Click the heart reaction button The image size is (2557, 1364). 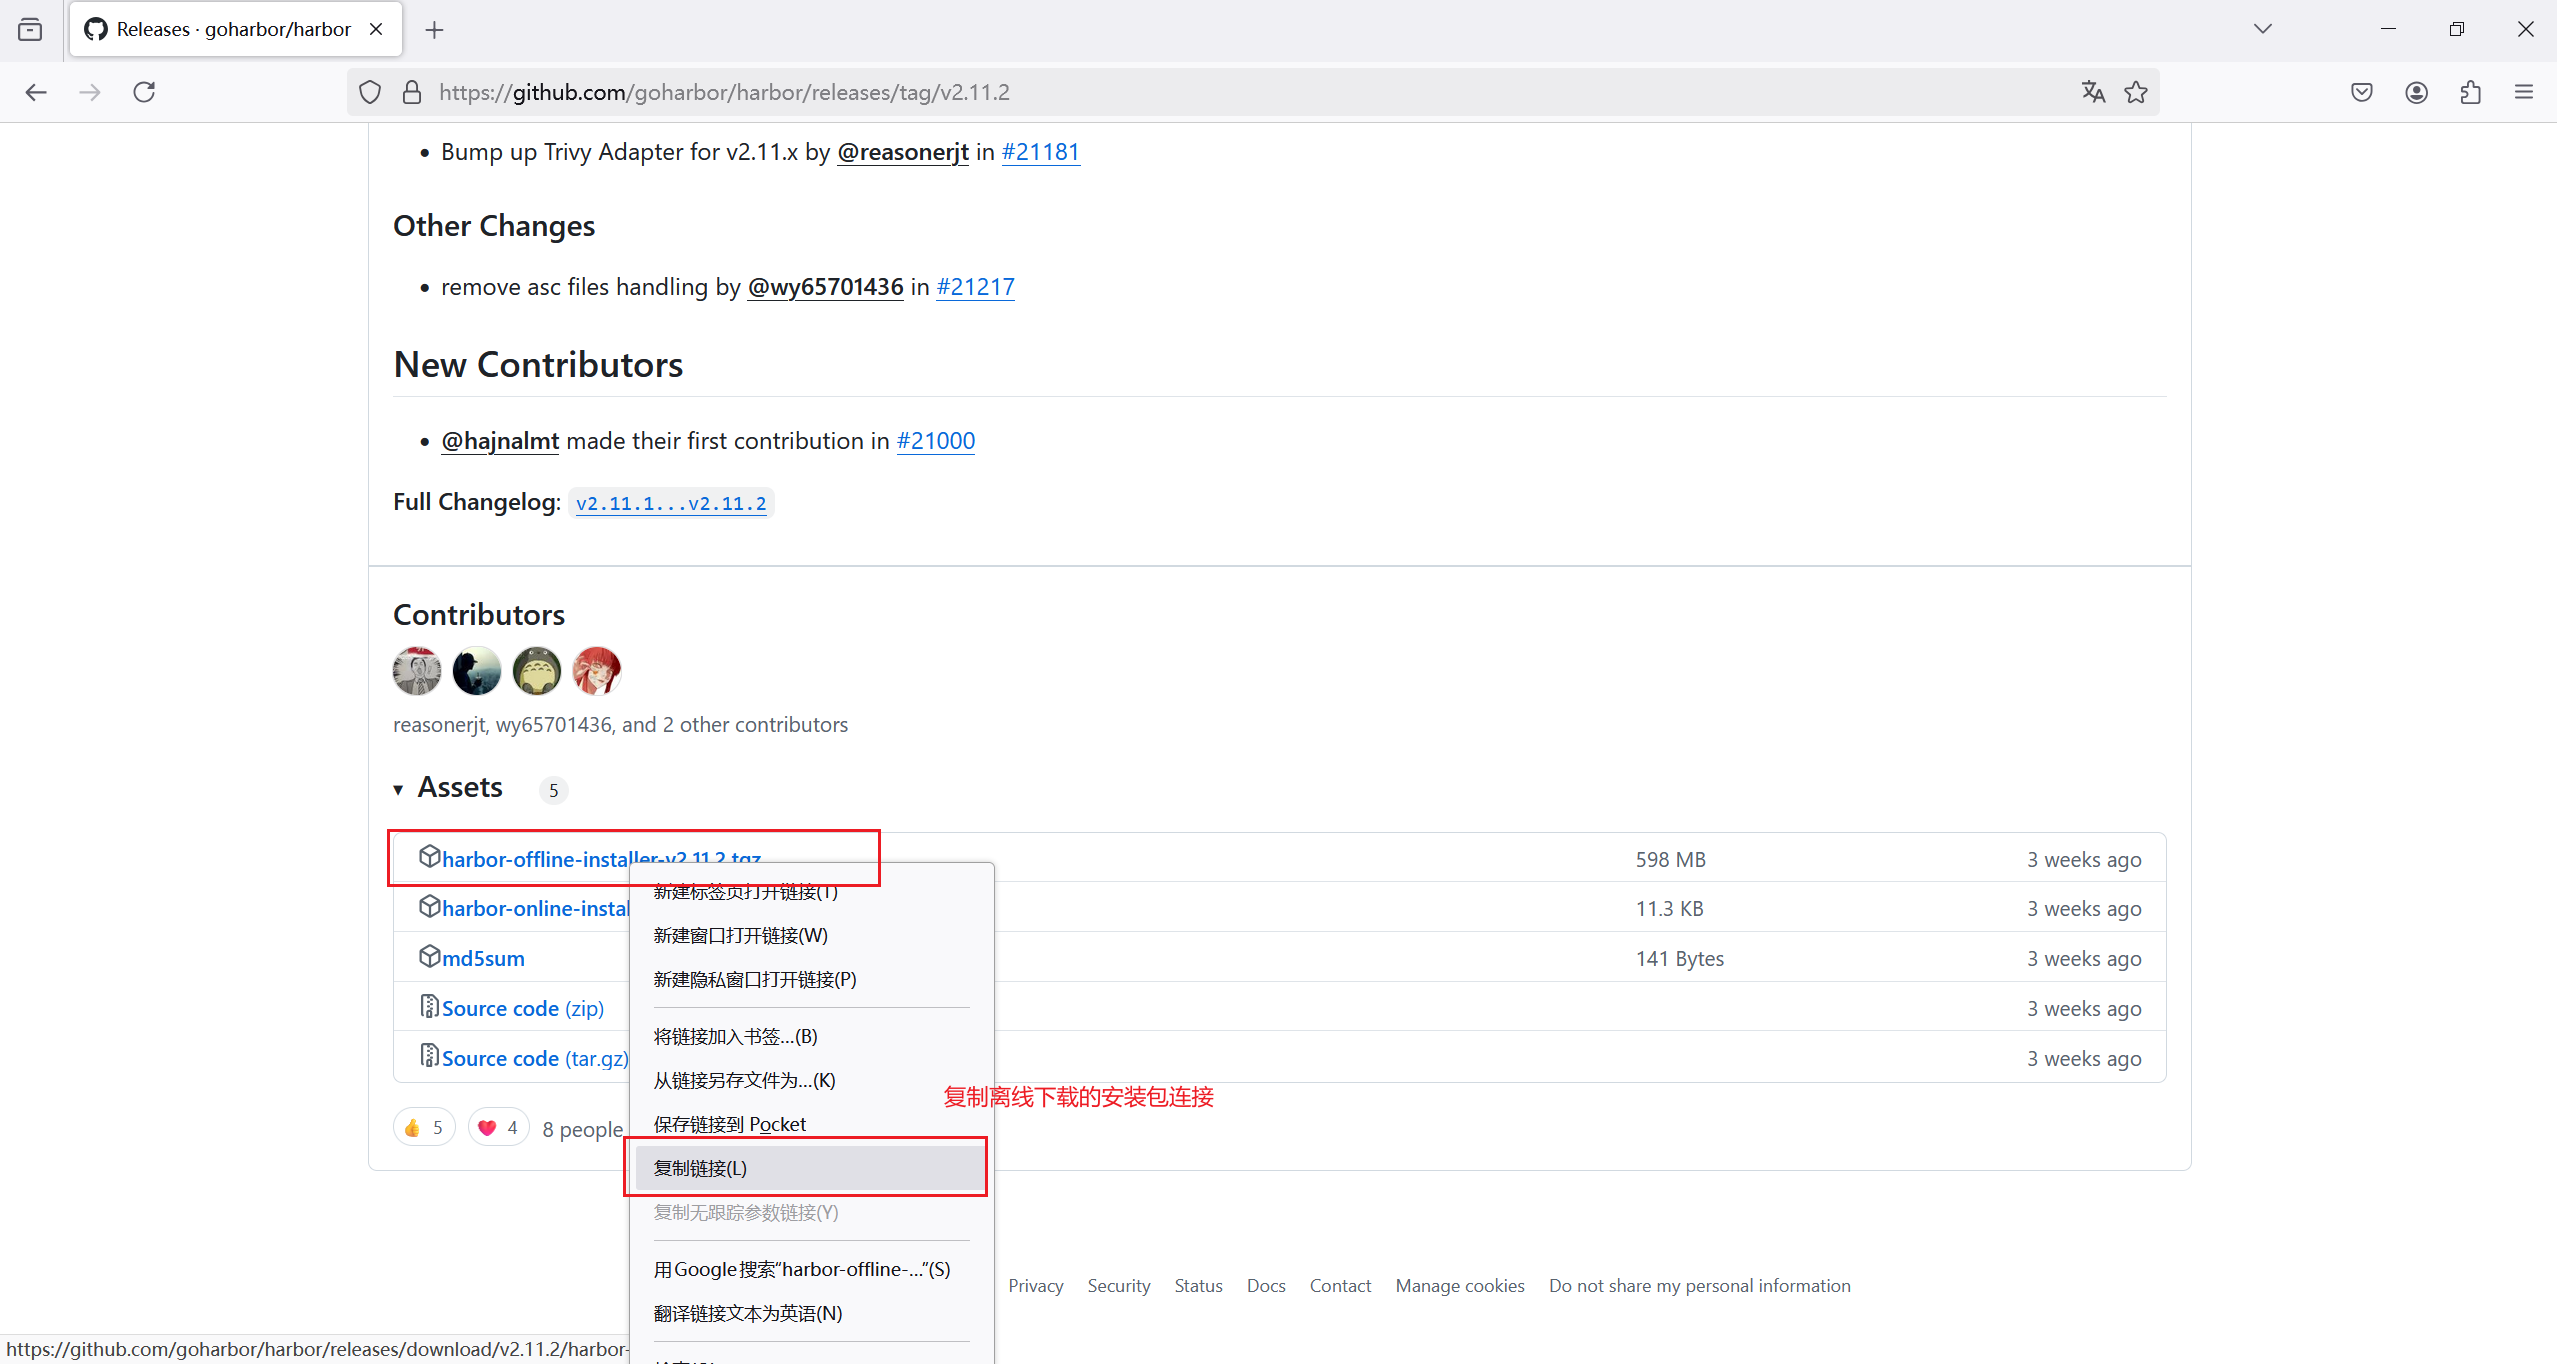click(x=498, y=1128)
